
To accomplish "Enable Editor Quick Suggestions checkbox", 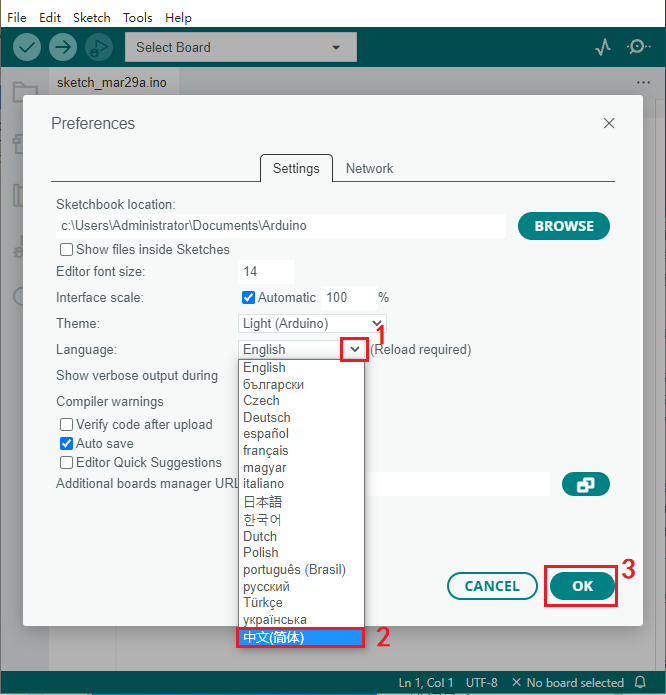I will [x=66, y=463].
